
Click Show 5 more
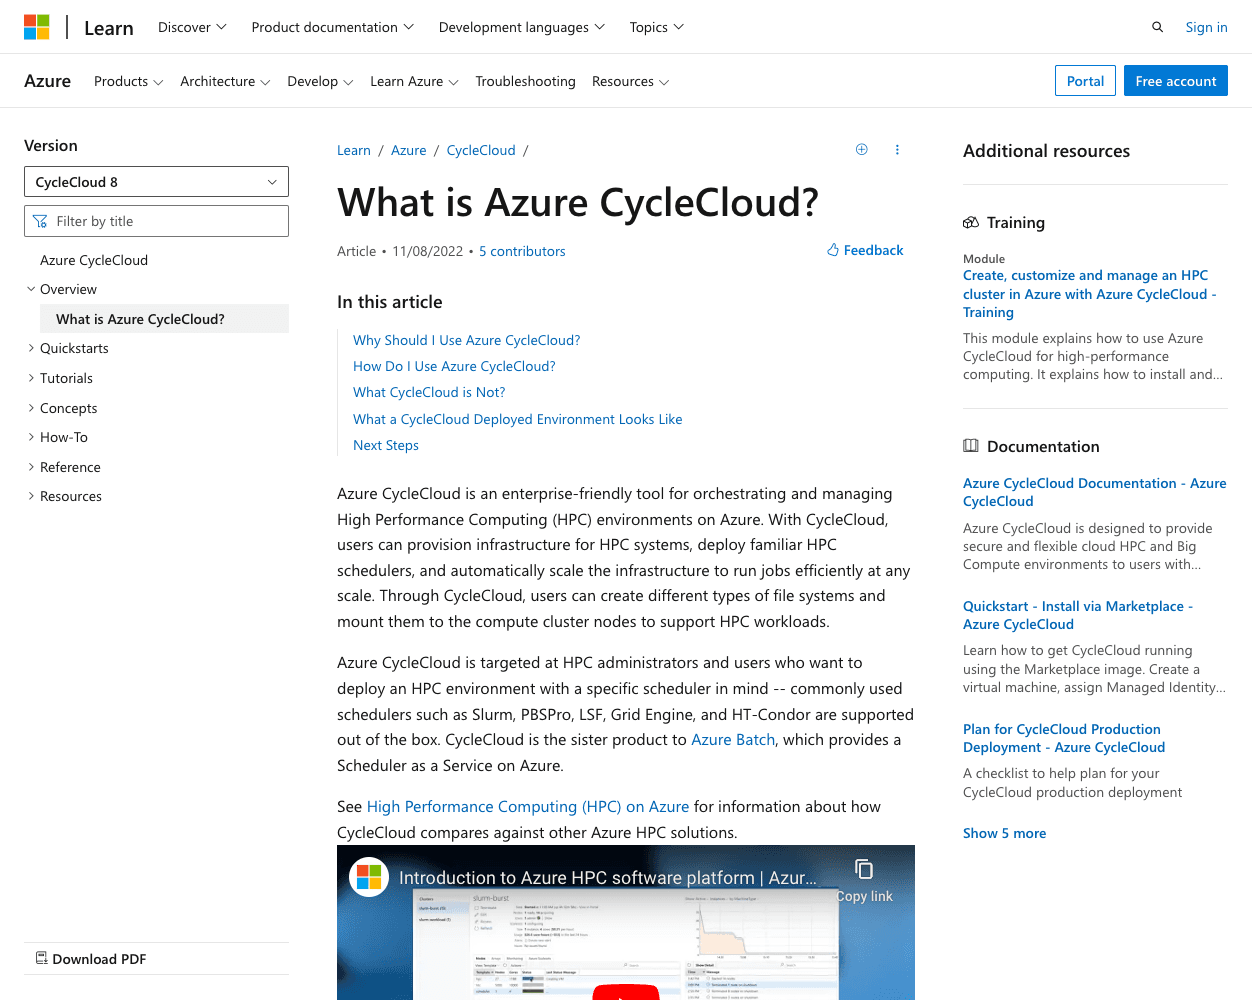point(1004,833)
